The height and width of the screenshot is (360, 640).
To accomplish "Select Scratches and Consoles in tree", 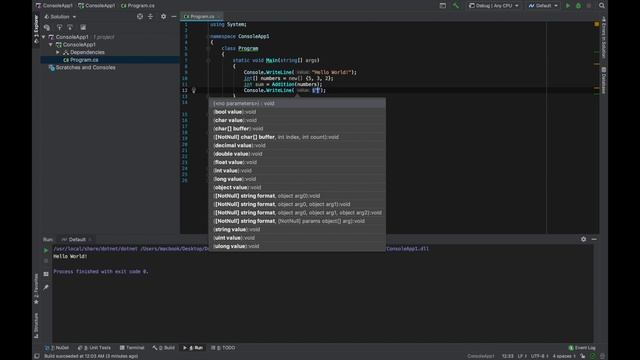I will pos(85,67).
